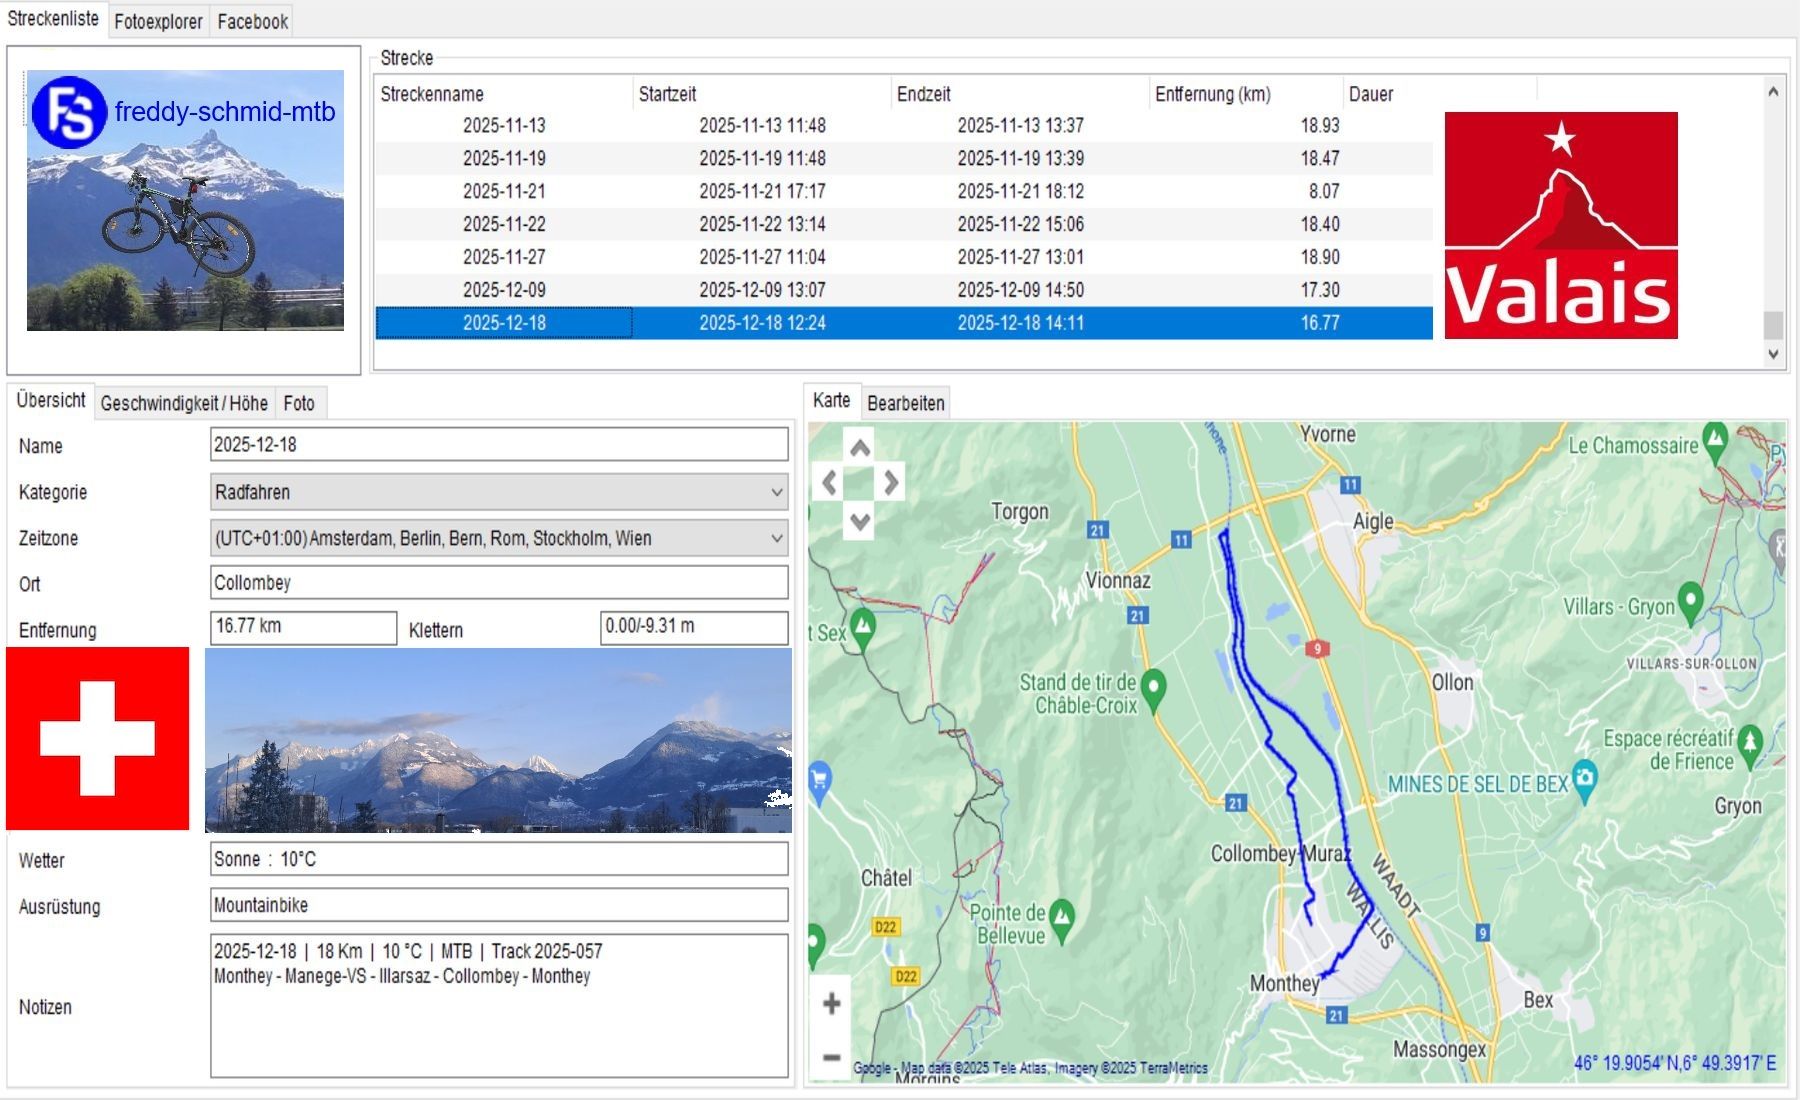Image resolution: width=1800 pixels, height=1100 pixels.
Task: Switch to the Bearbeiten tab
Action: point(905,403)
